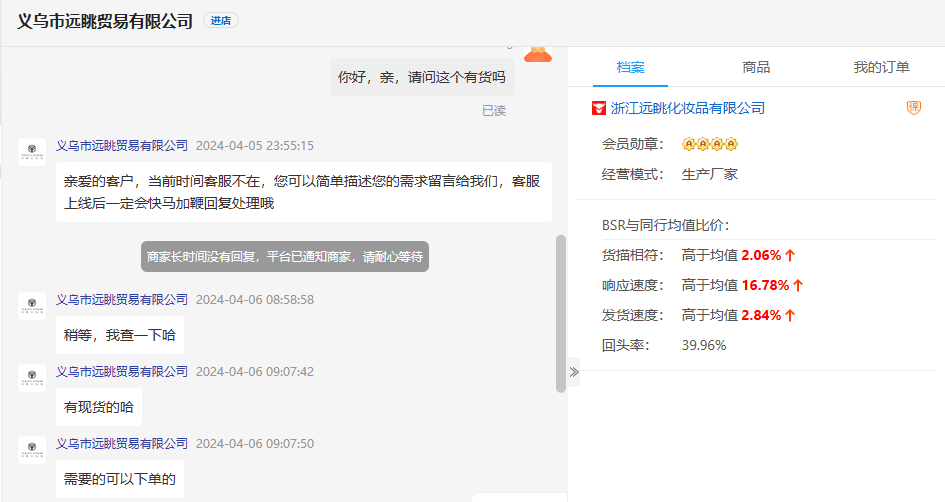Click the orange buyer avatar at top

point(539,53)
